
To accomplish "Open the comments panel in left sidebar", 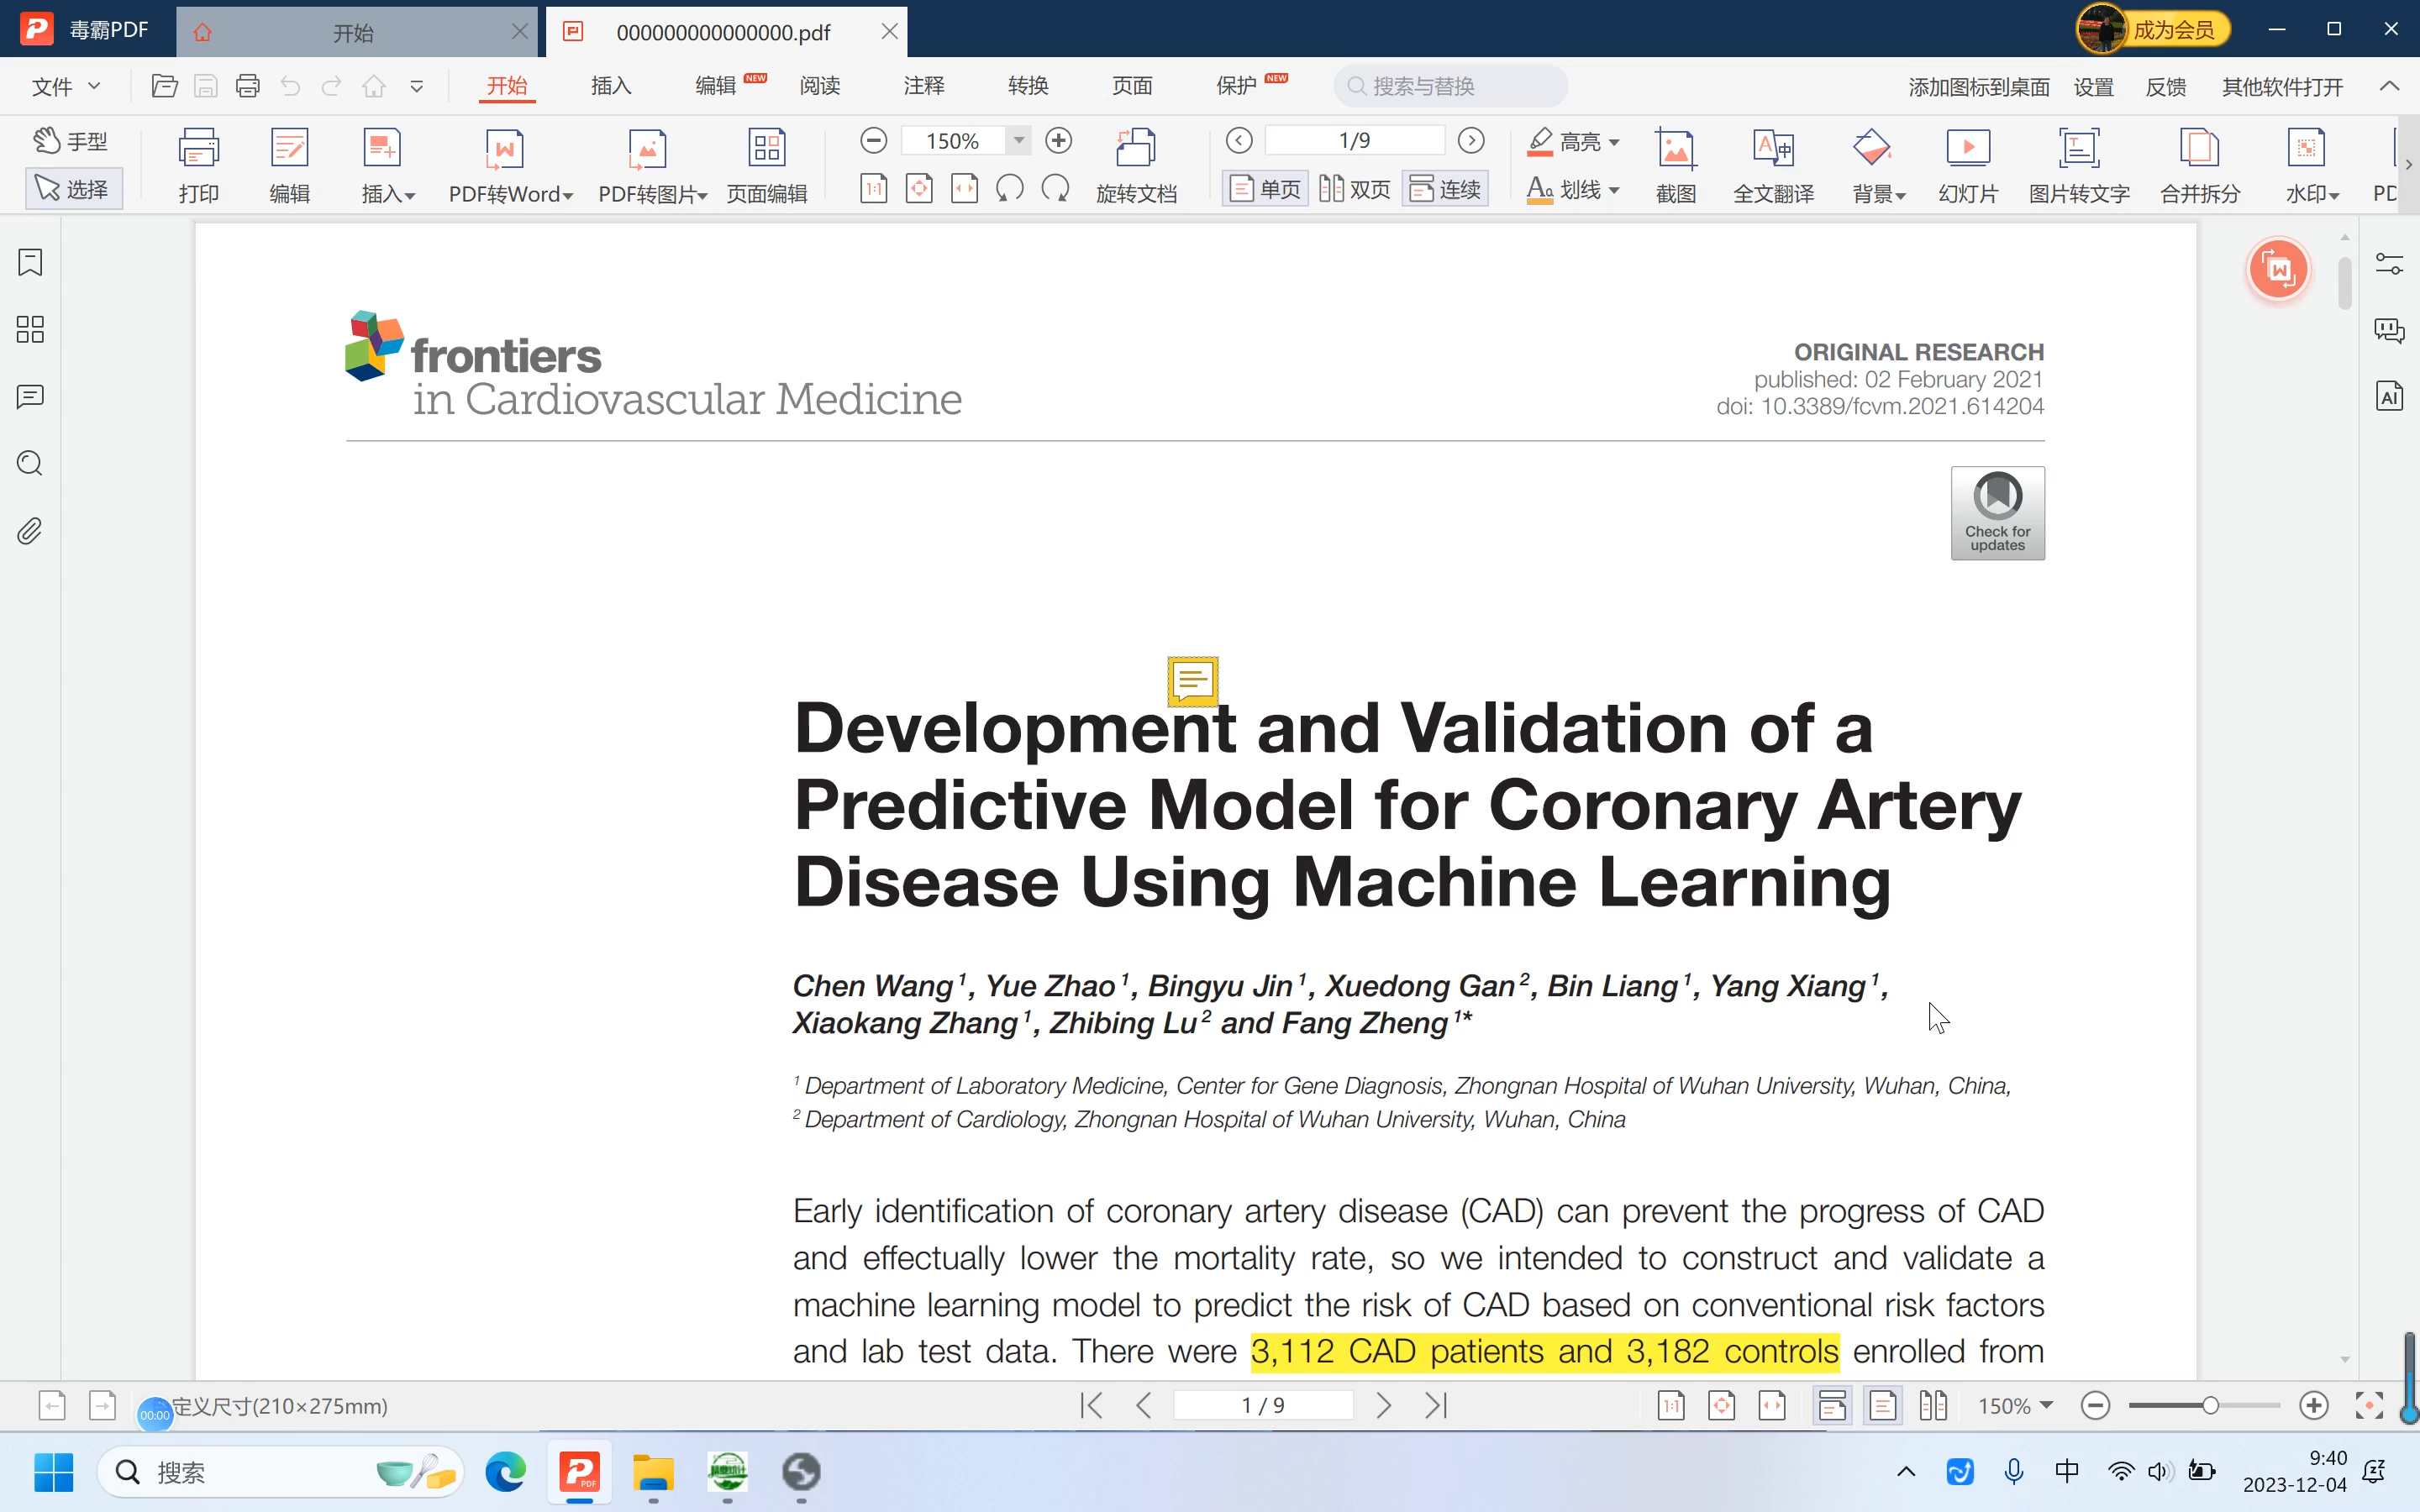I will 30,397.
